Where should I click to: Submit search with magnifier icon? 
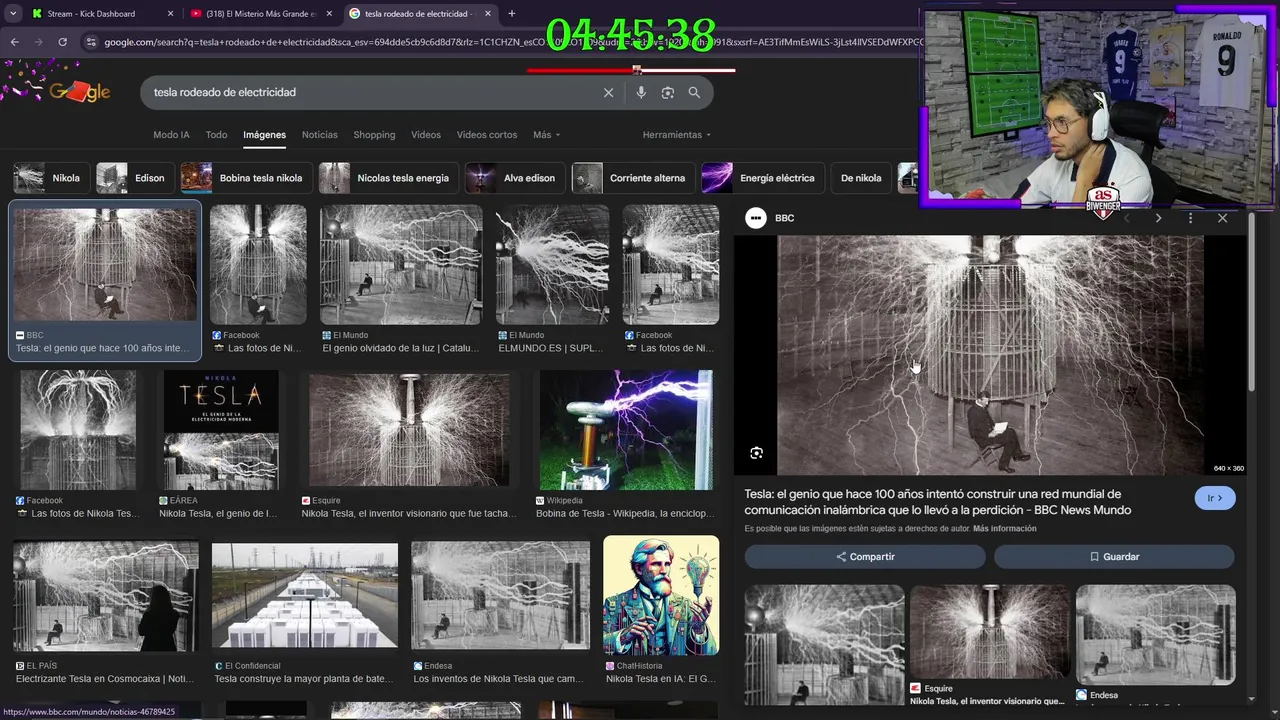tap(694, 92)
